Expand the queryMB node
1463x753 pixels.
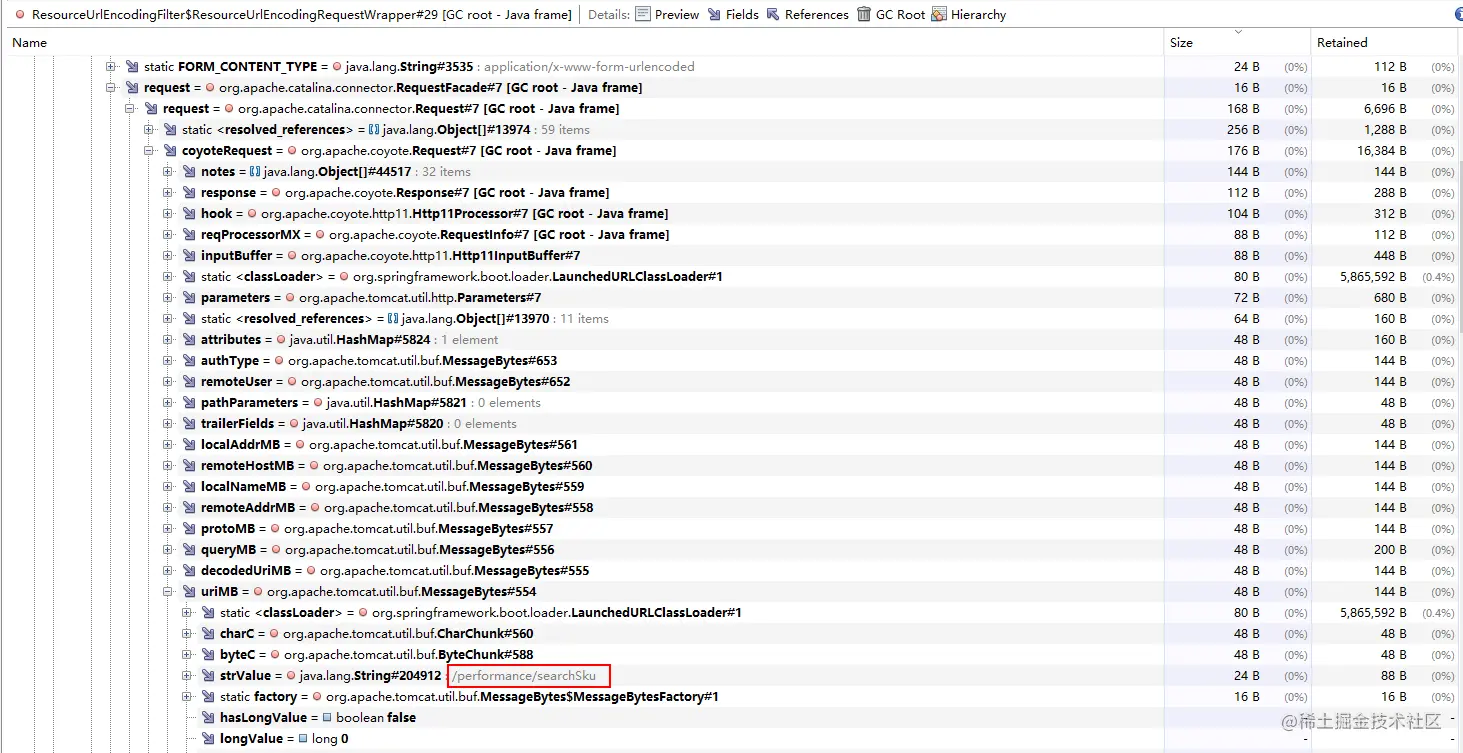click(x=167, y=550)
